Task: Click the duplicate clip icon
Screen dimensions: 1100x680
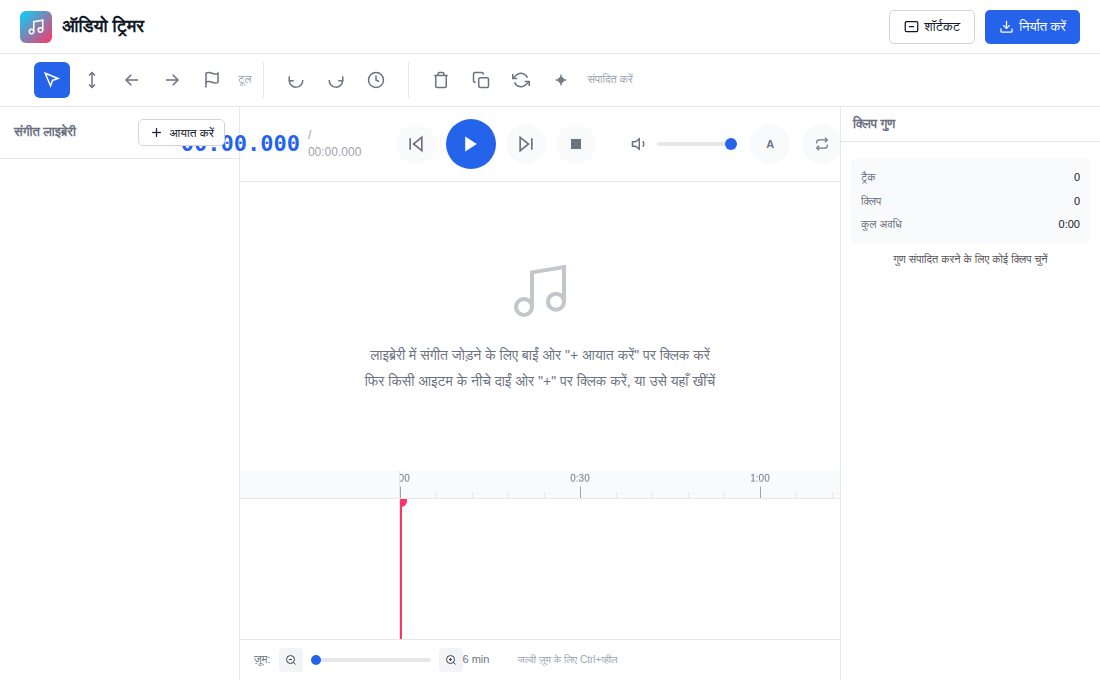Action: pos(481,80)
